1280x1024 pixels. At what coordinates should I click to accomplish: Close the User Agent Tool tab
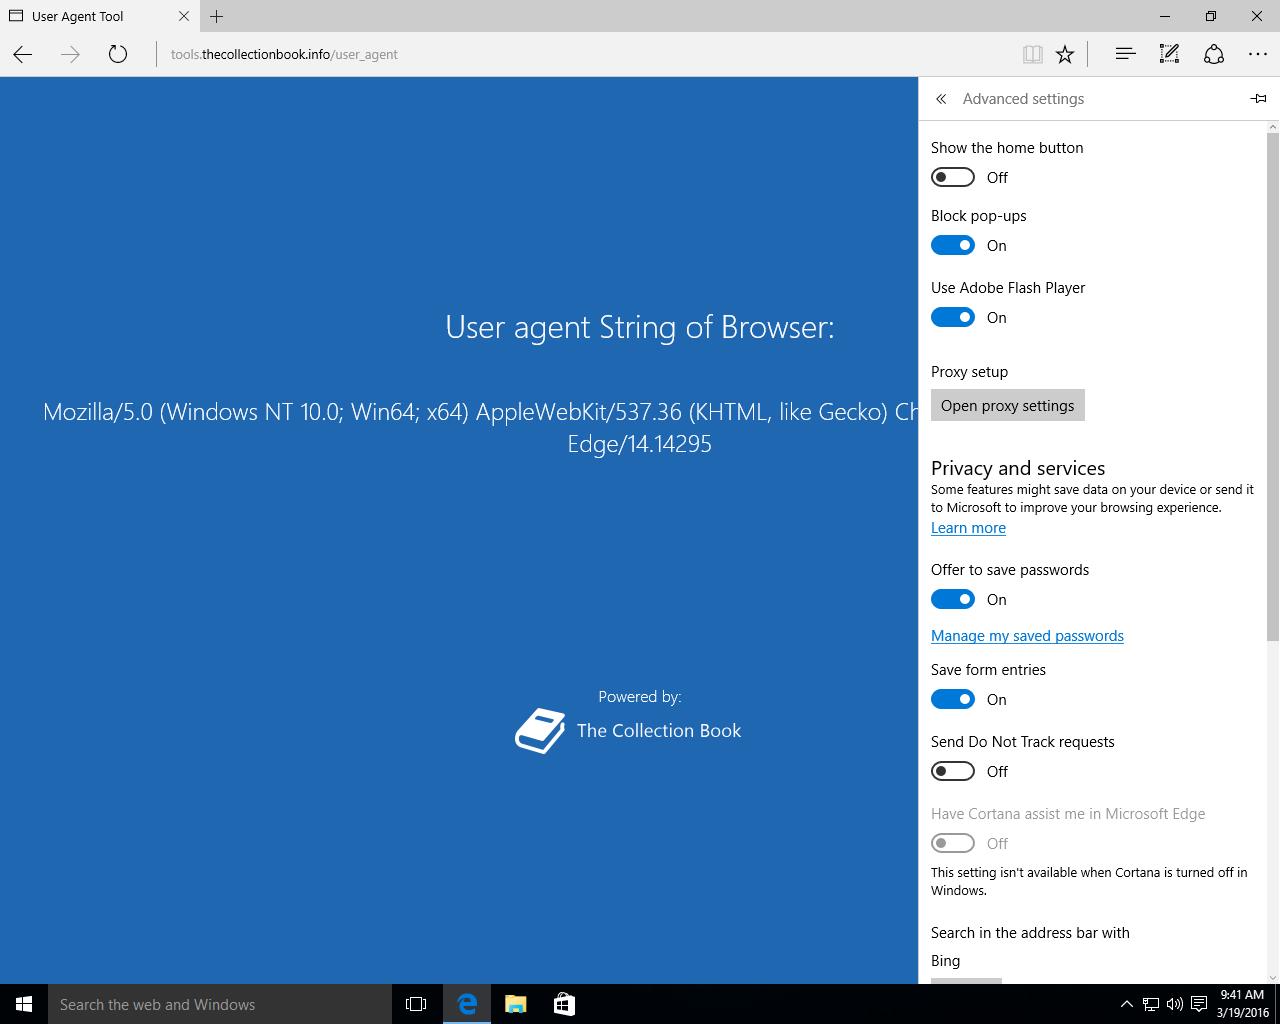(184, 16)
